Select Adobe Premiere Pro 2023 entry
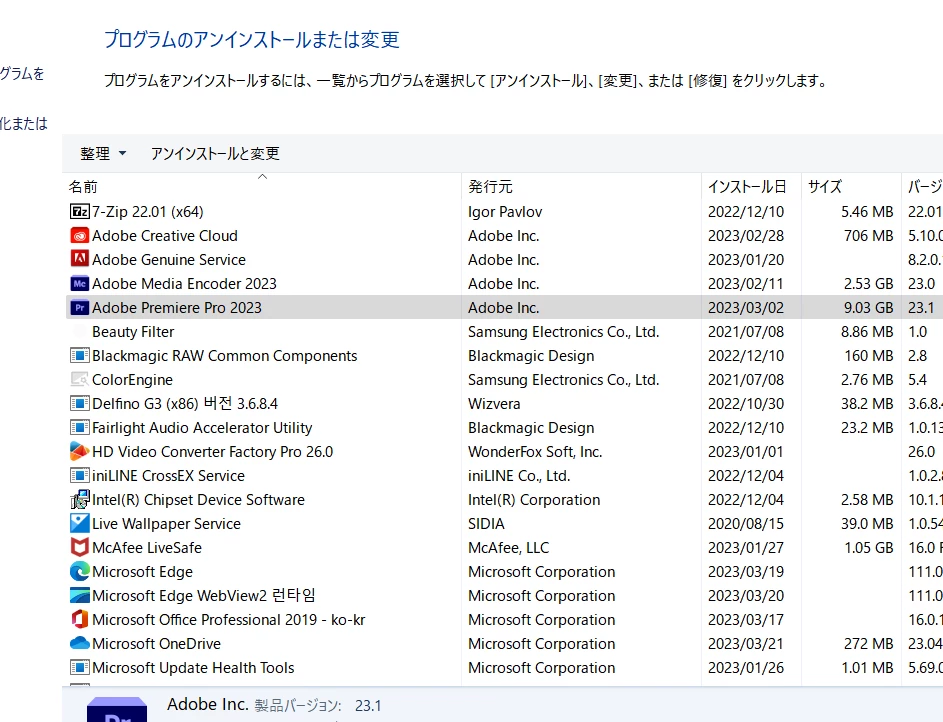 coord(177,308)
